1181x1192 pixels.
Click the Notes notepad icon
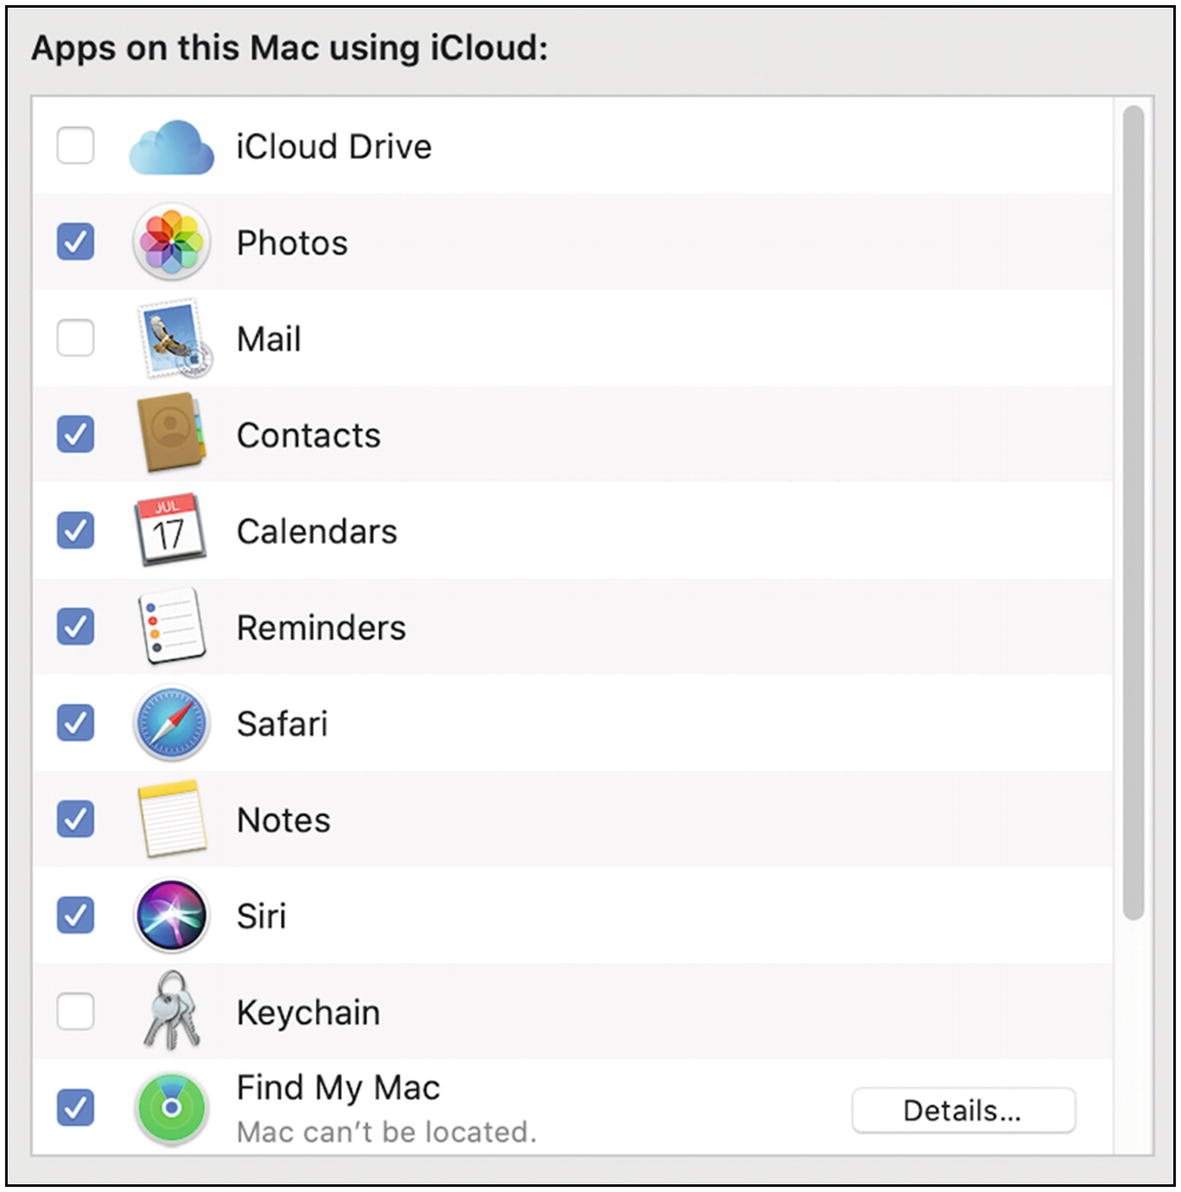pyautogui.click(x=172, y=819)
